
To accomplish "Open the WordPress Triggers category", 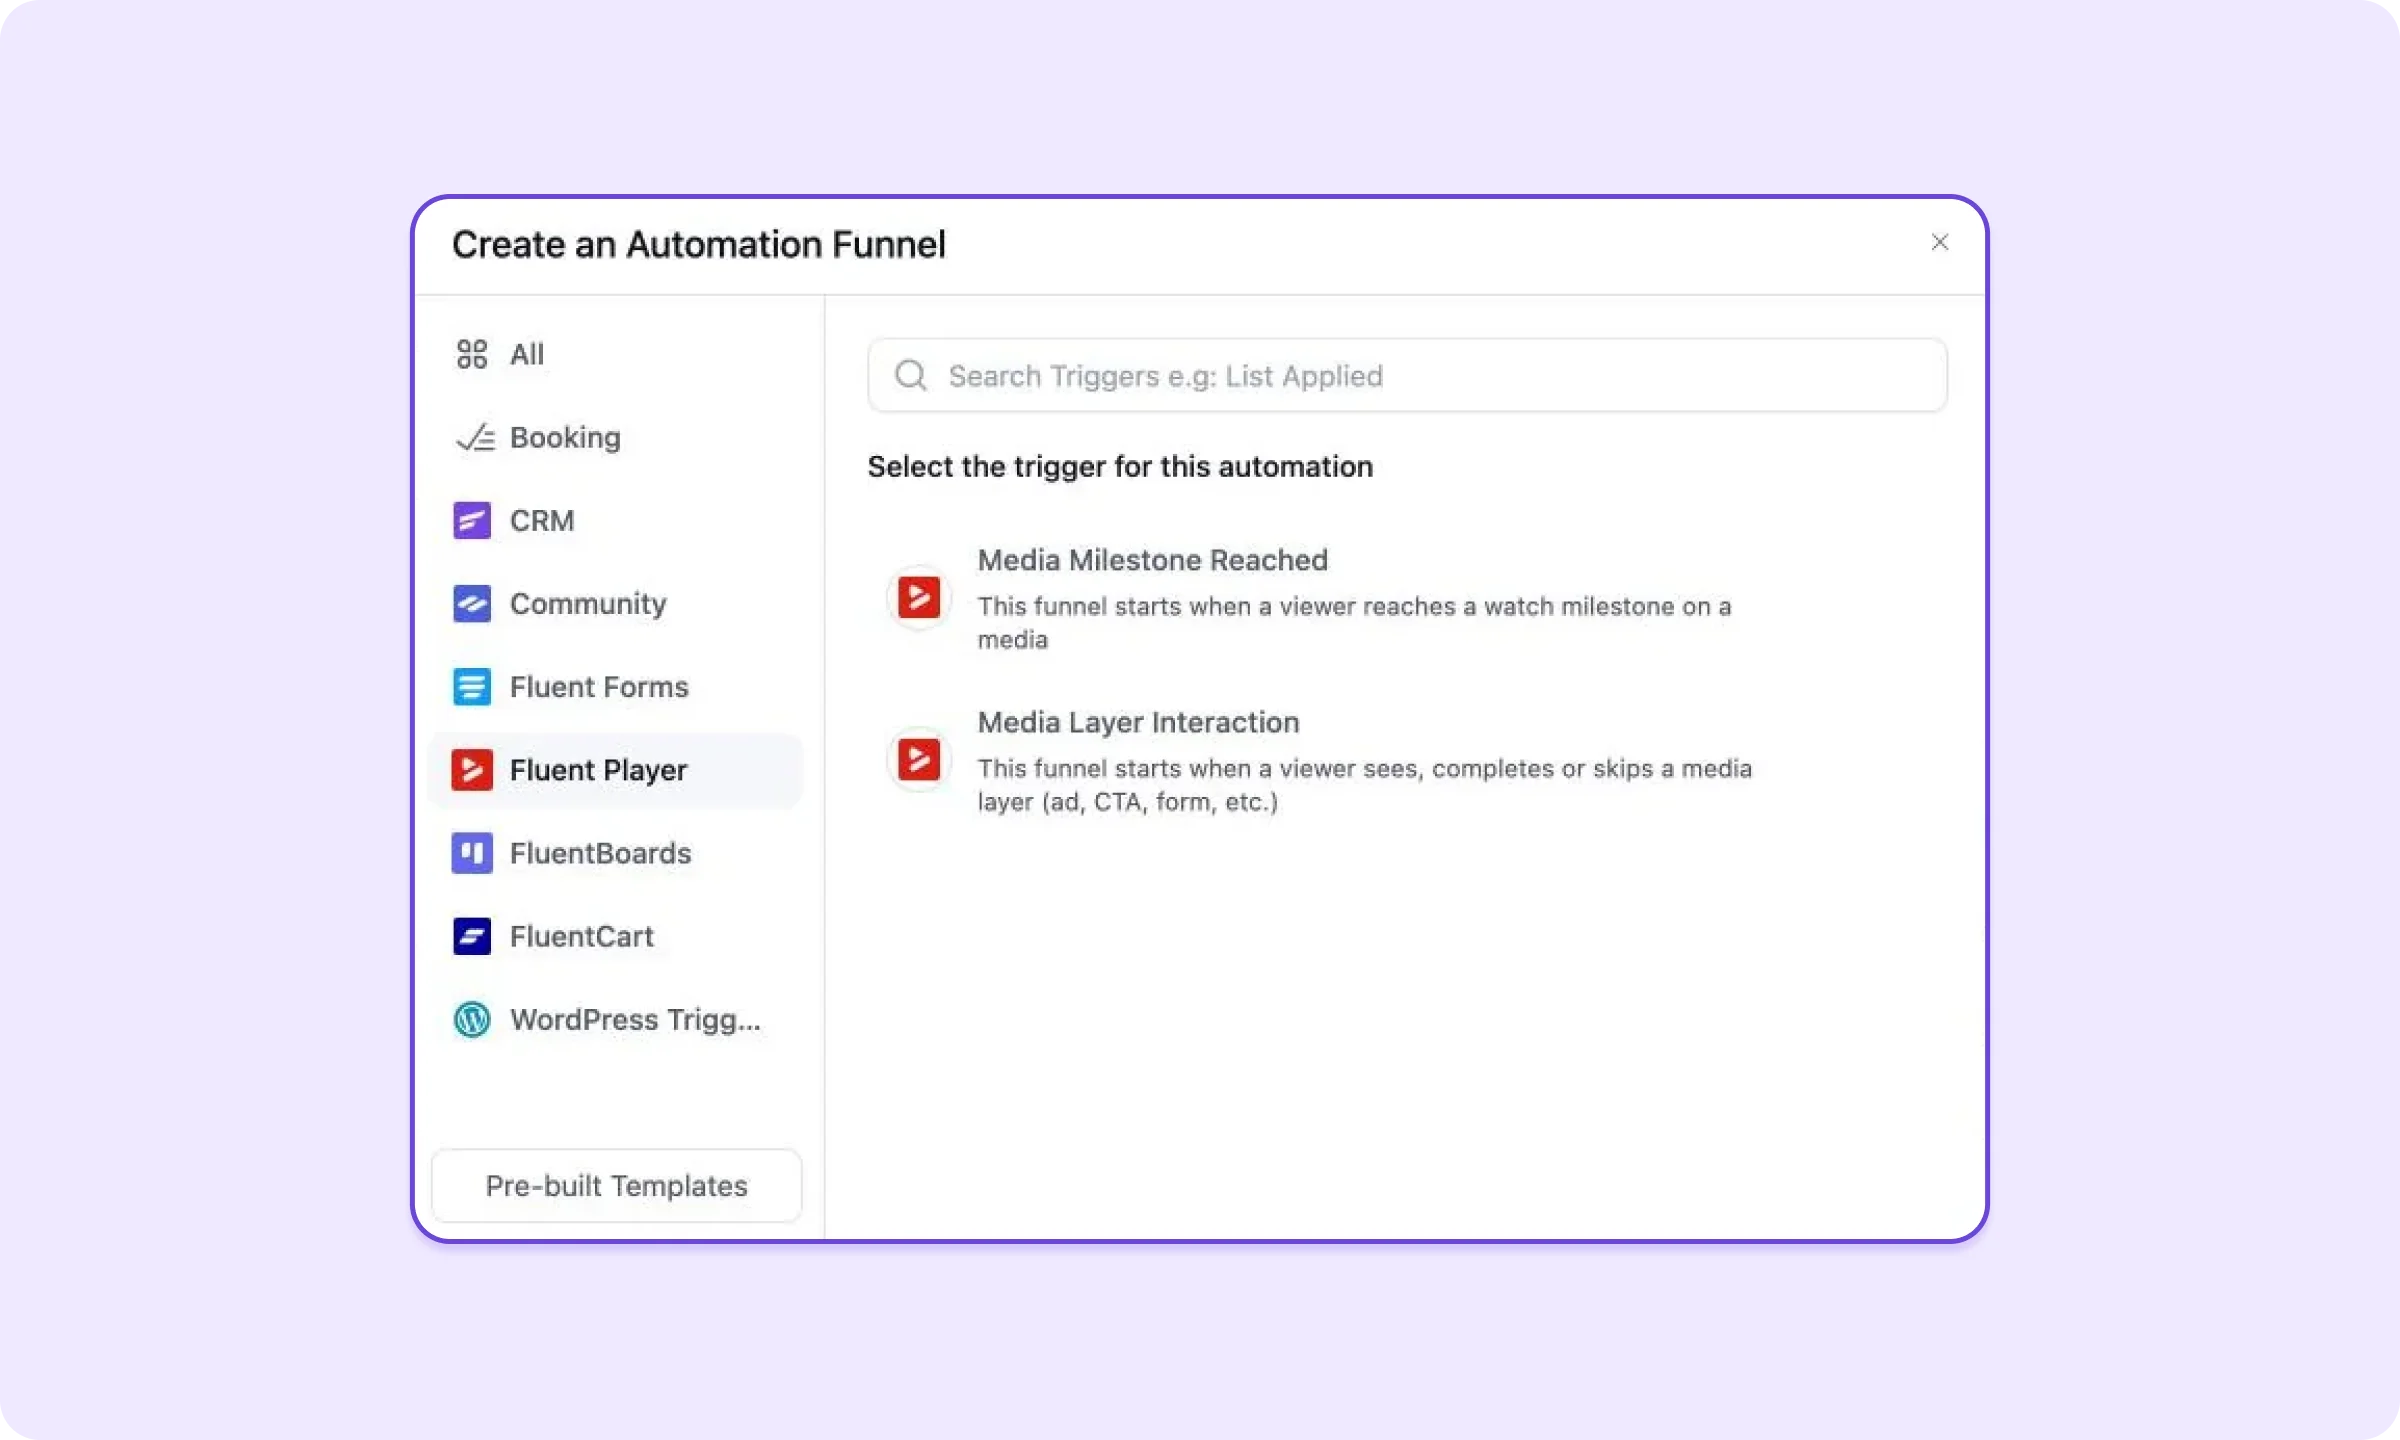I will click(x=615, y=1019).
